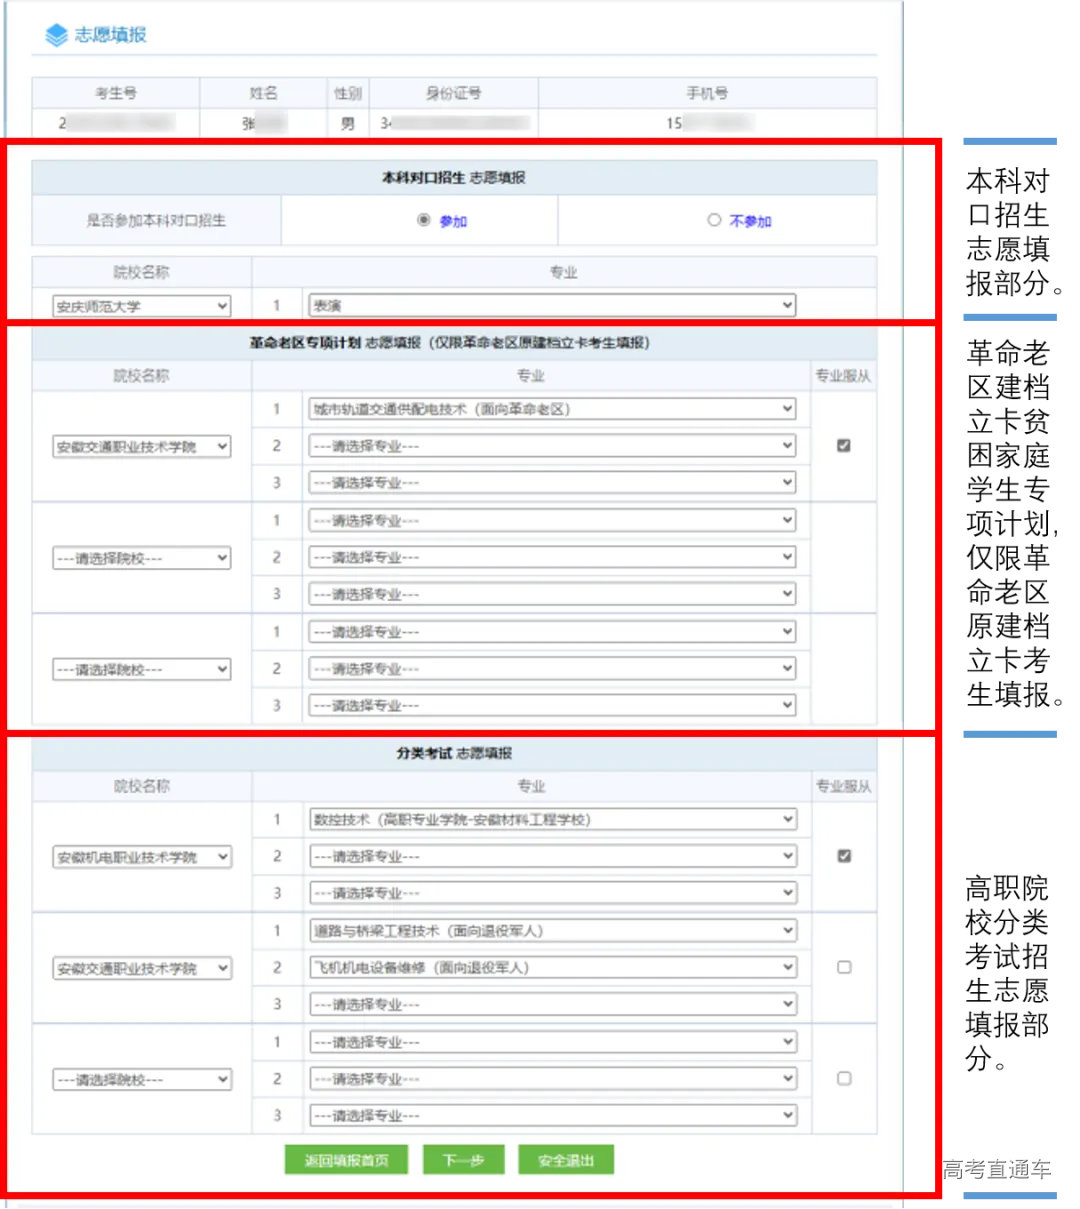Image resolution: width=1080 pixels, height=1209 pixels.
Task: Open the 数控技术 major dropdown
Action: point(550,819)
